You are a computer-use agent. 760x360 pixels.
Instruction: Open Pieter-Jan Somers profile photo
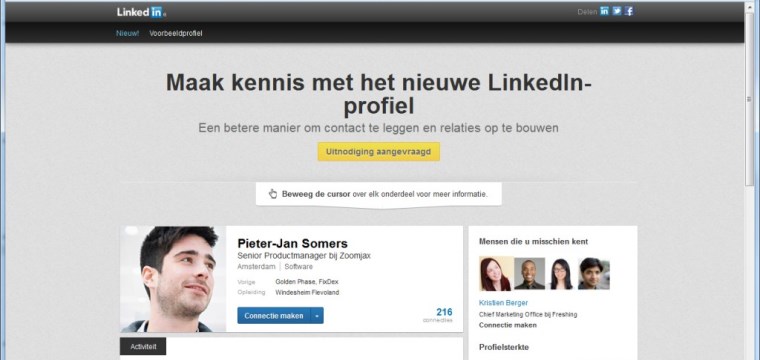(x=173, y=279)
